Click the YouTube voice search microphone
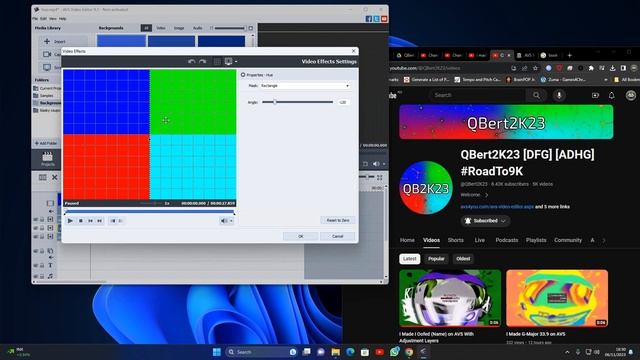 point(559,95)
